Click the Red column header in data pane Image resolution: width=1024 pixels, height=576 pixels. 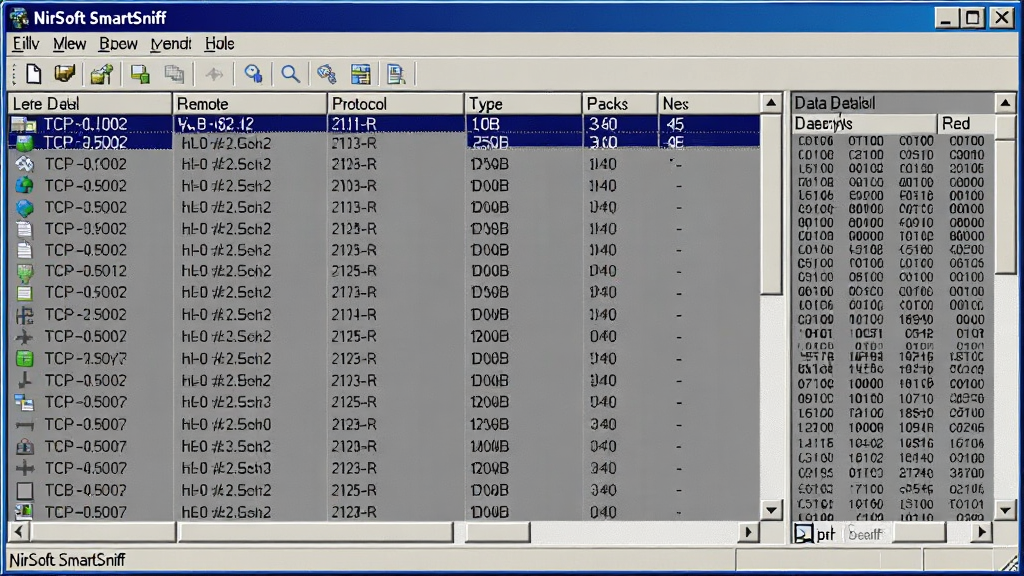click(966, 123)
